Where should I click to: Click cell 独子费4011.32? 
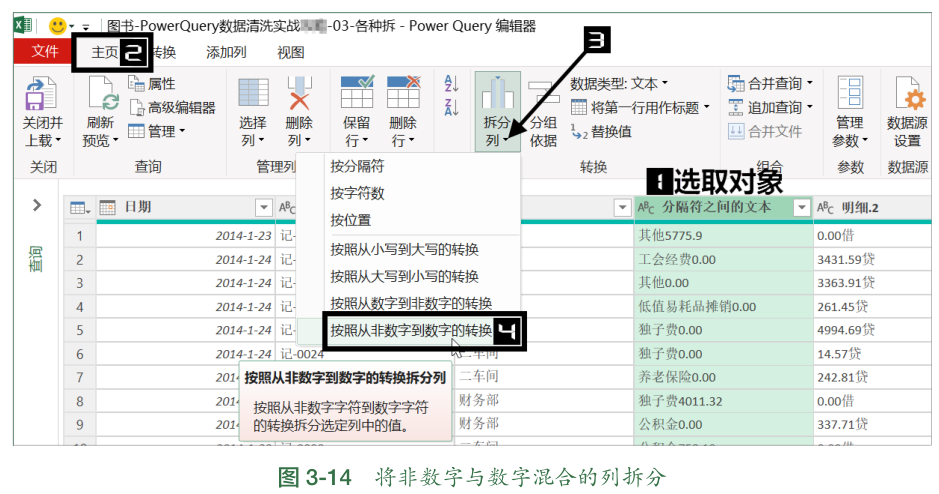[x=723, y=401]
